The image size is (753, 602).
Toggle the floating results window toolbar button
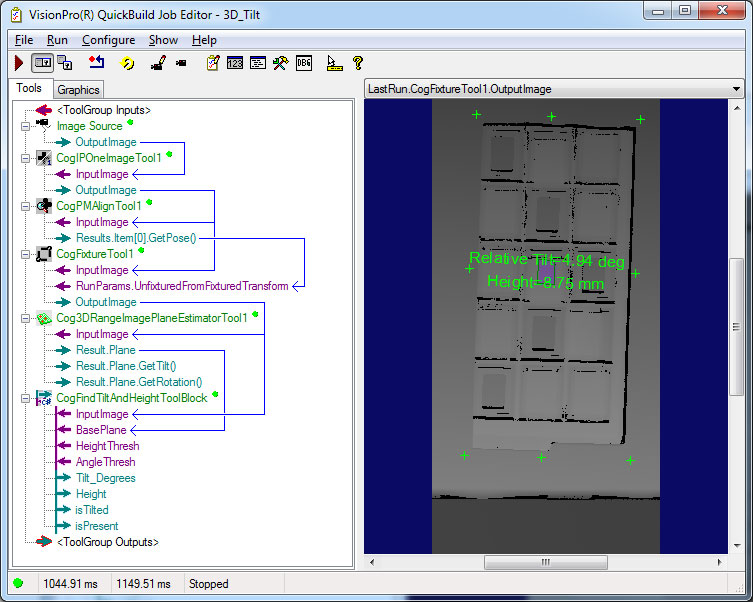[64, 63]
